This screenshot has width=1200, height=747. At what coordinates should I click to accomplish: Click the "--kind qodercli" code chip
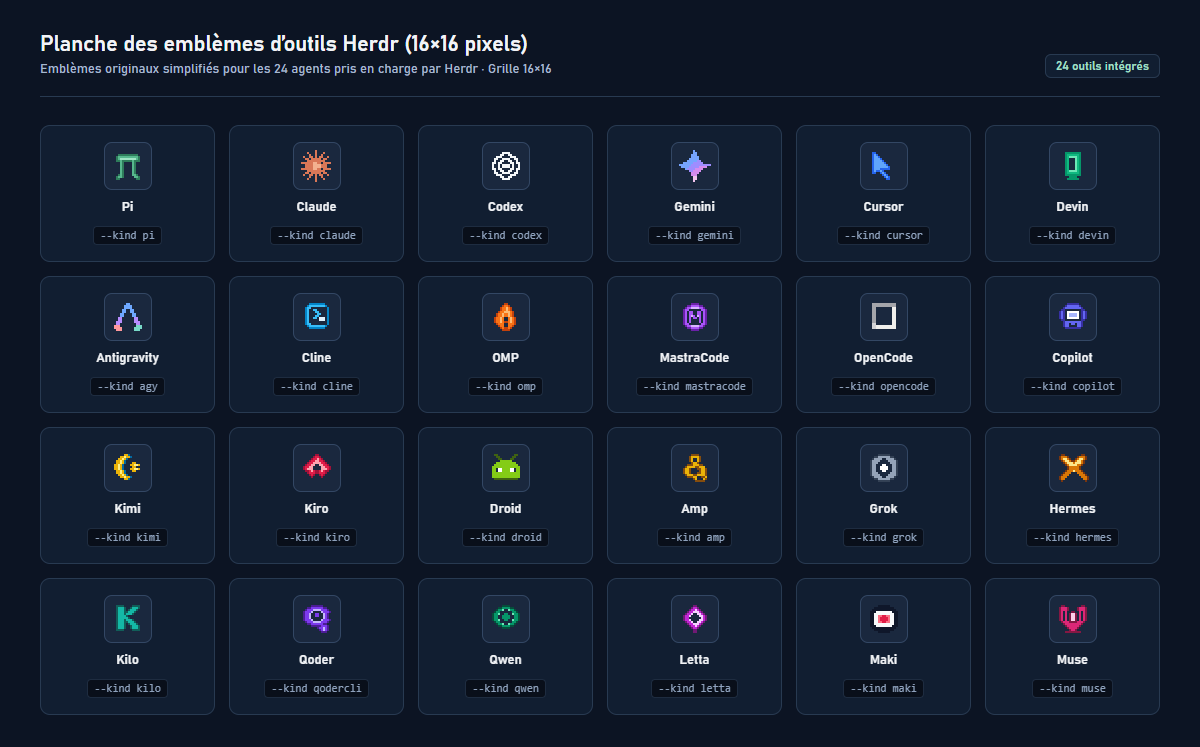[316, 689]
